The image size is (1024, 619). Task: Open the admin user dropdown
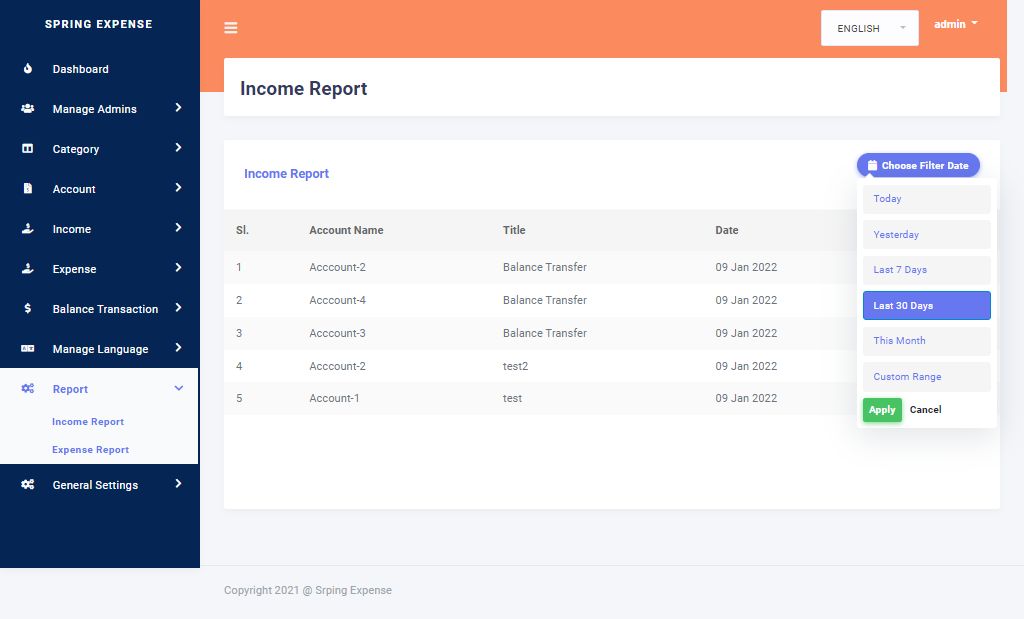tap(955, 24)
